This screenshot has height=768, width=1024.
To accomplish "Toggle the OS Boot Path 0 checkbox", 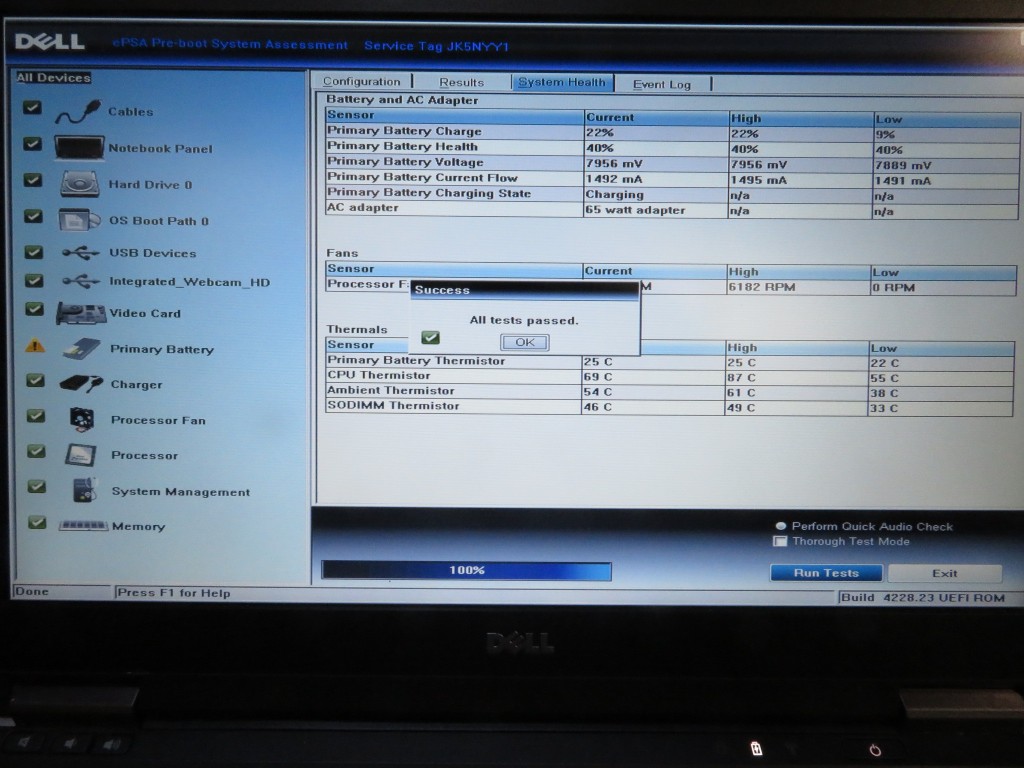I will pyautogui.click(x=33, y=216).
